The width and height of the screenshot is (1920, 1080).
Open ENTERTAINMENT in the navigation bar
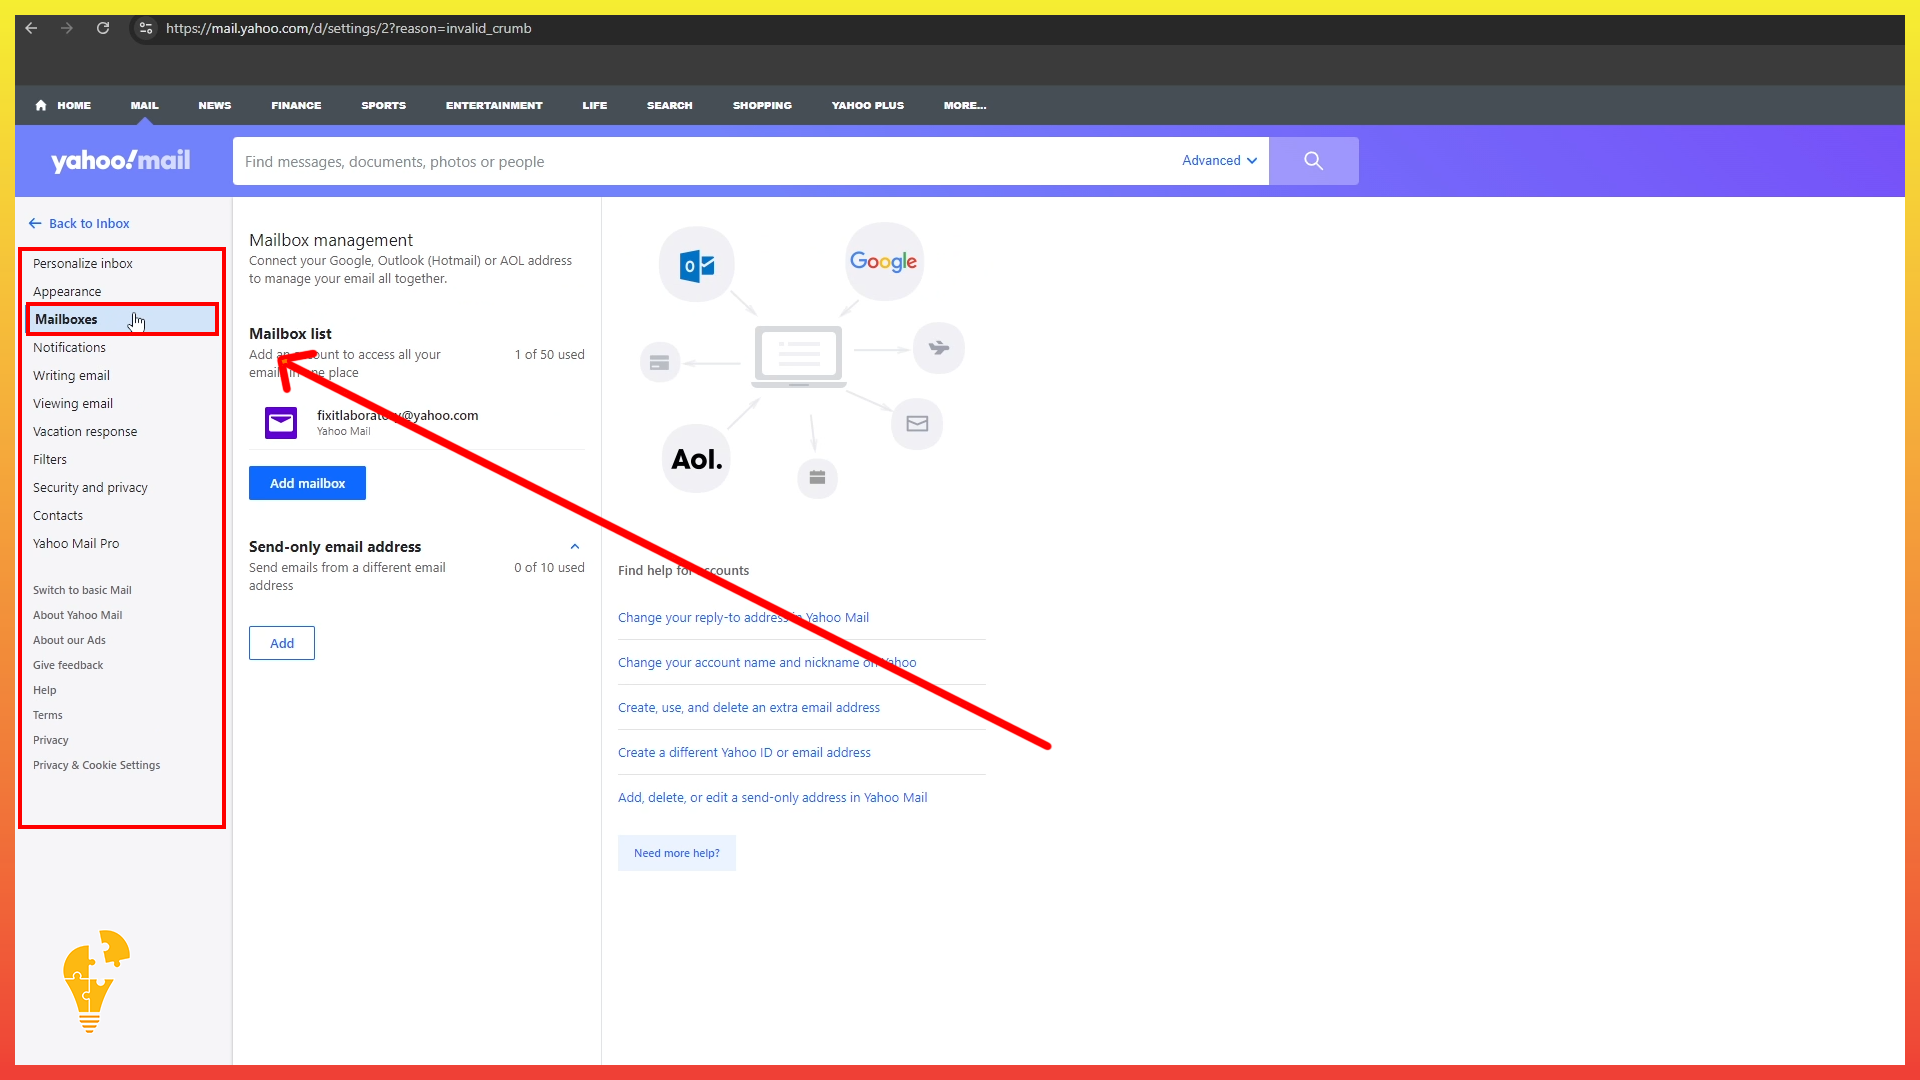494,105
